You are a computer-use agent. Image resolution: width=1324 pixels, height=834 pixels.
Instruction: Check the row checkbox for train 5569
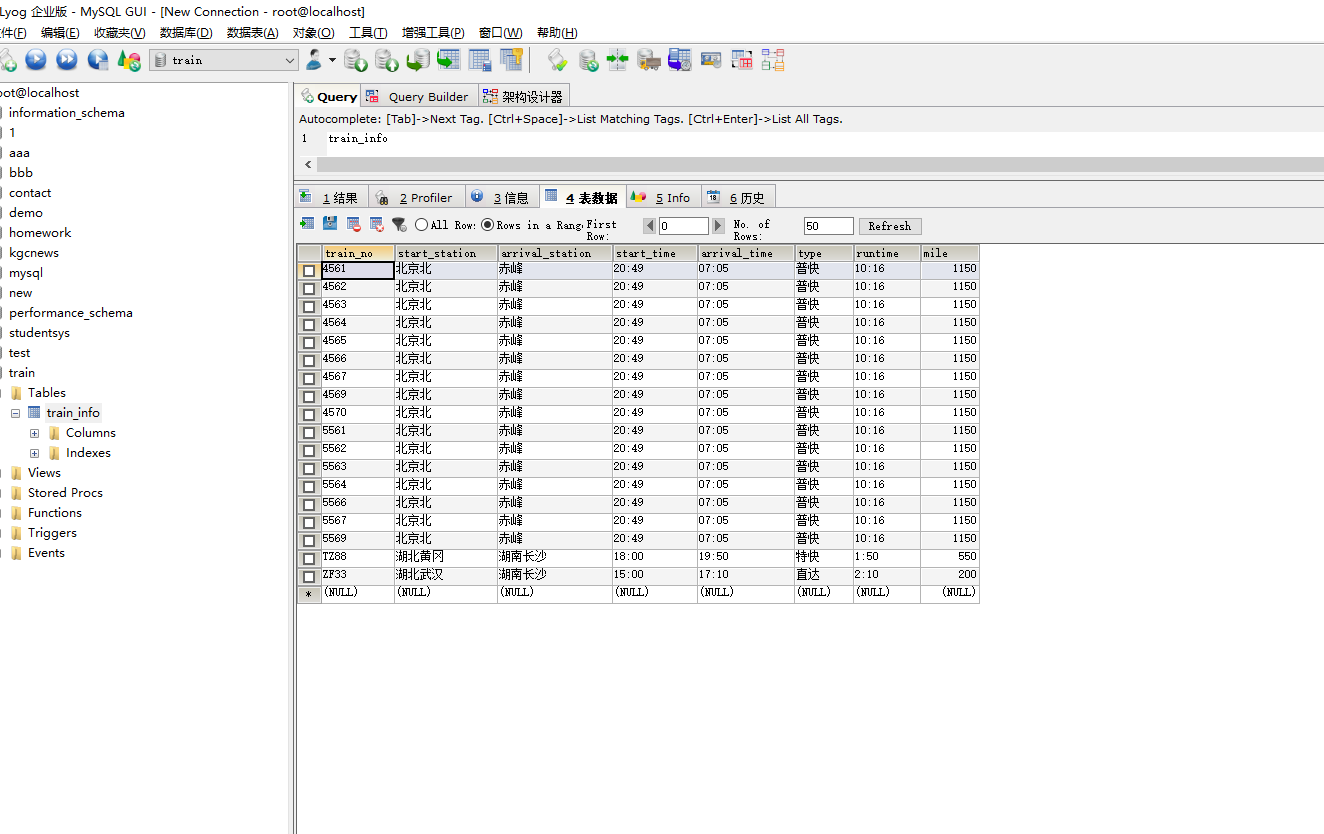(x=309, y=541)
